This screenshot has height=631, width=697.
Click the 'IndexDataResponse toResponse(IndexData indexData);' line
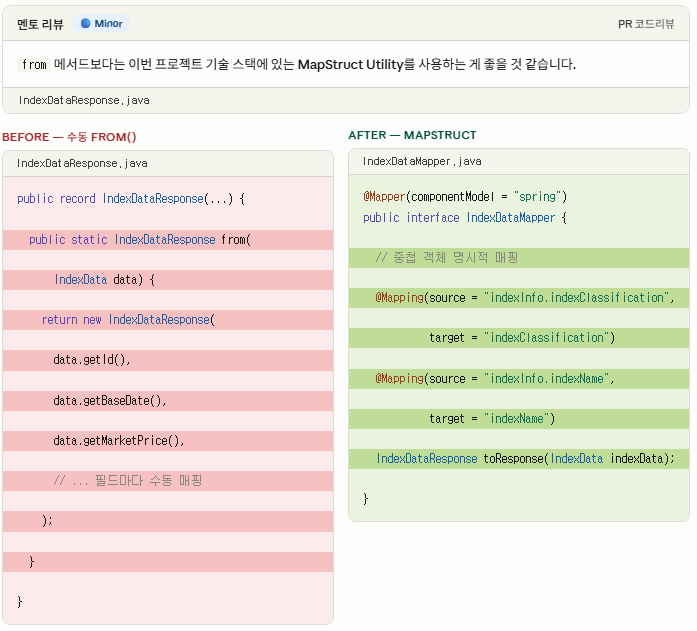click(x=519, y=459)
